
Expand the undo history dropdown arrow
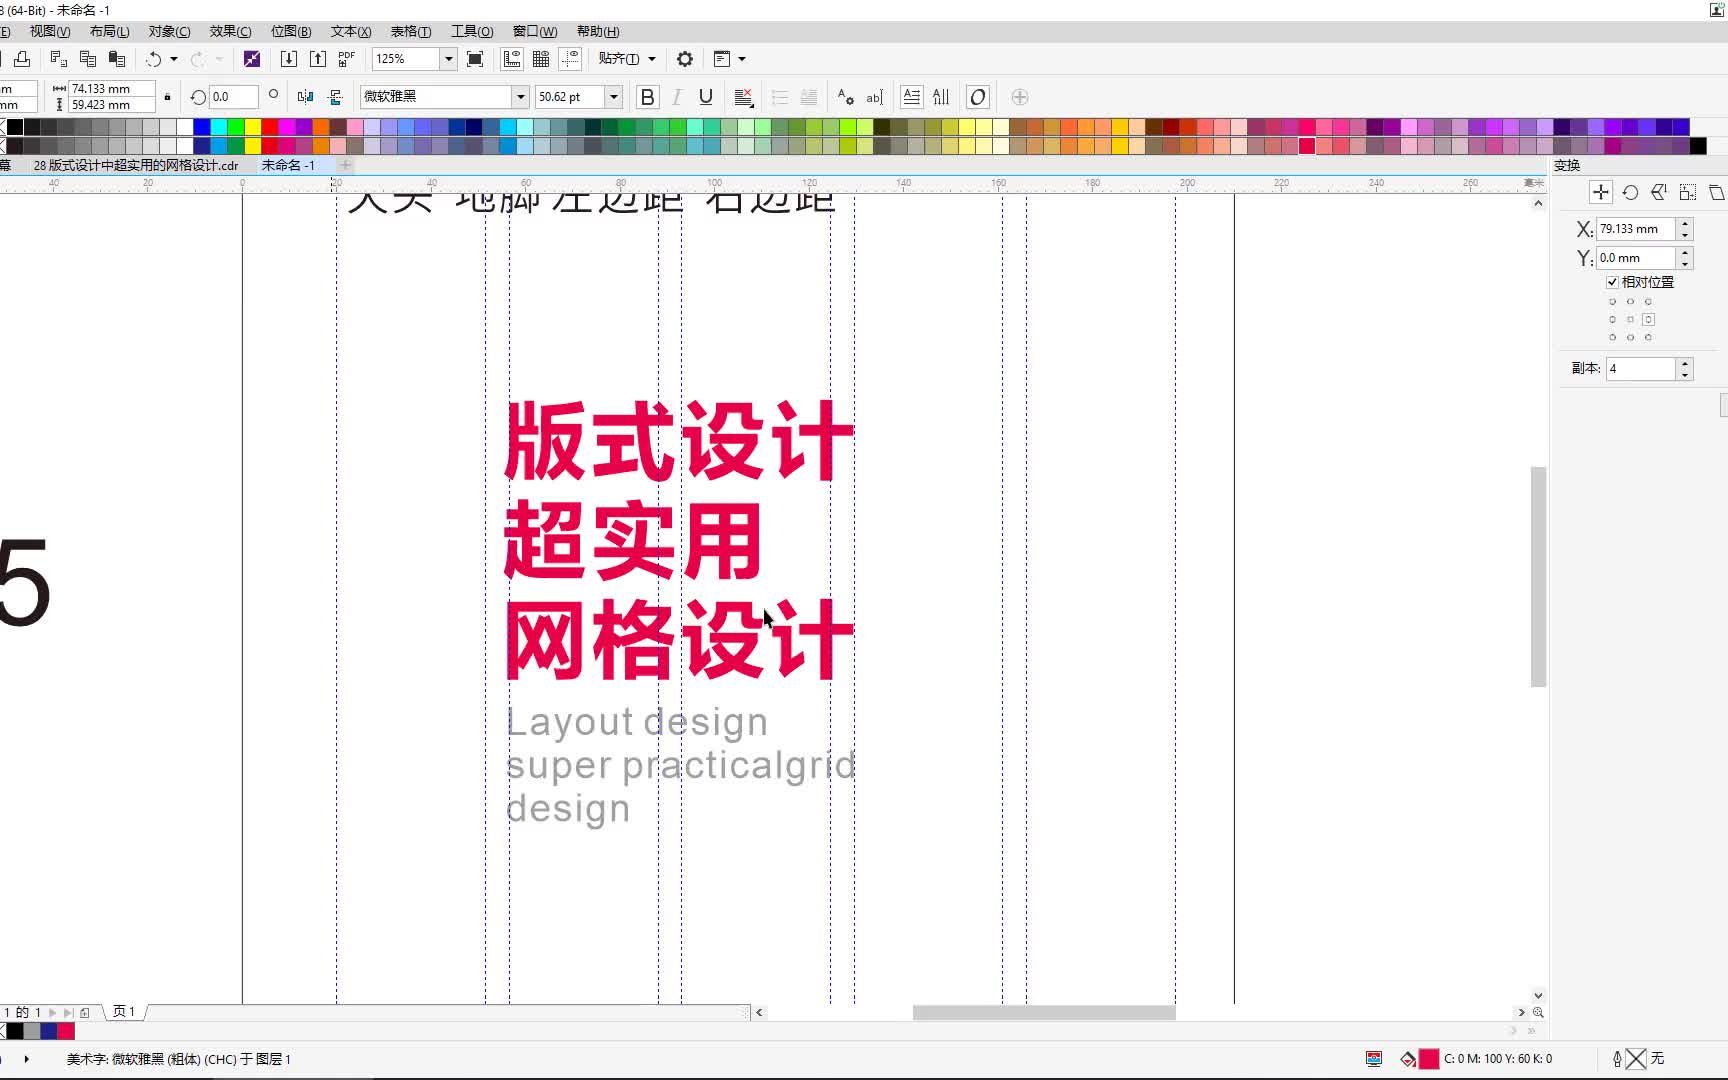174,59
